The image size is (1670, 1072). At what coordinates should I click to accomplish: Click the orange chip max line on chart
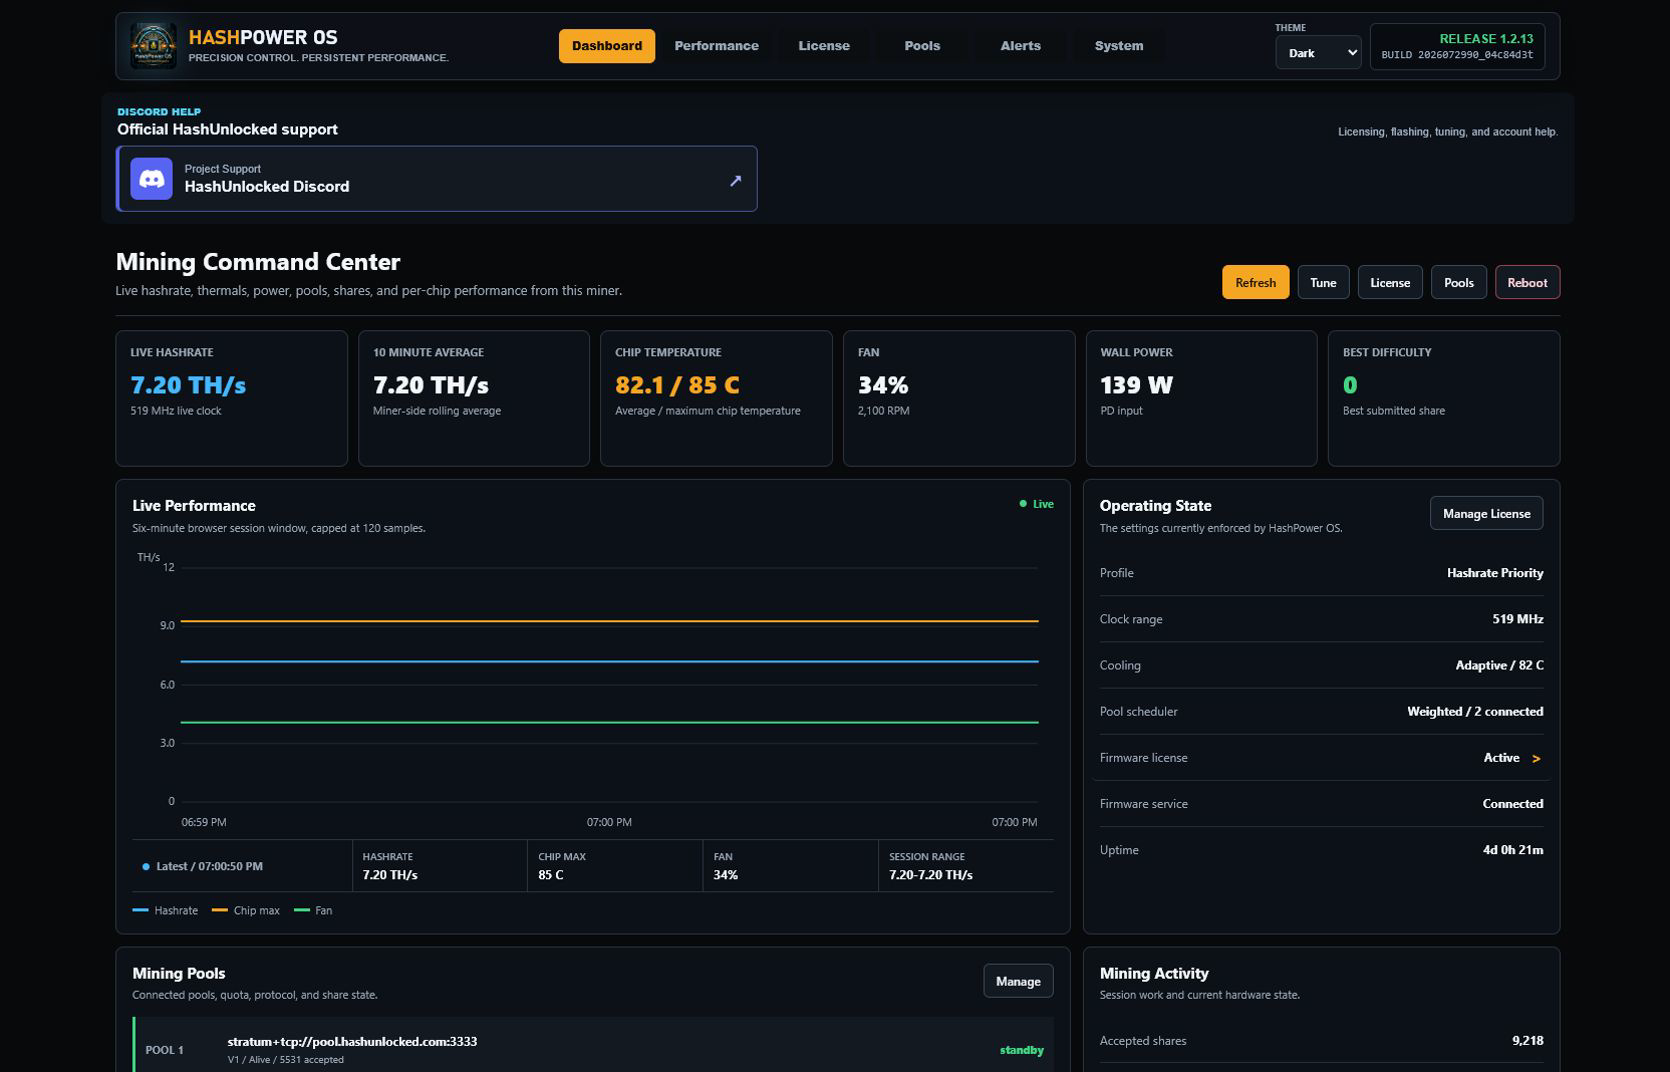click(609, 621)
